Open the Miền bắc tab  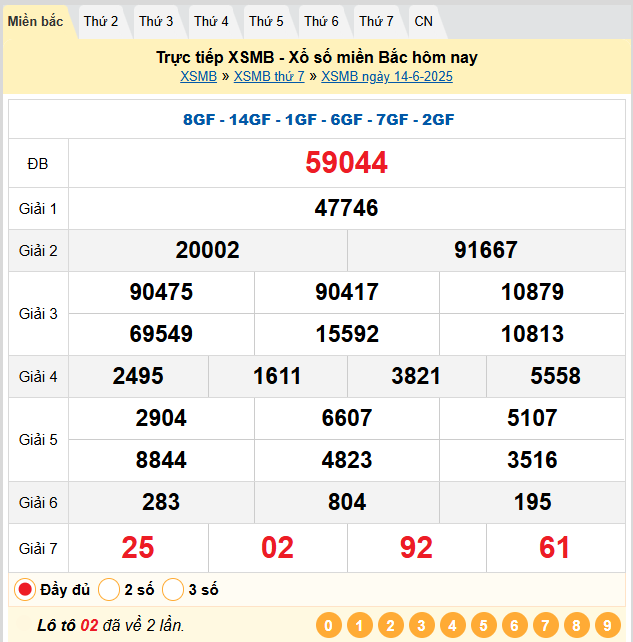(x=36, y=21)
